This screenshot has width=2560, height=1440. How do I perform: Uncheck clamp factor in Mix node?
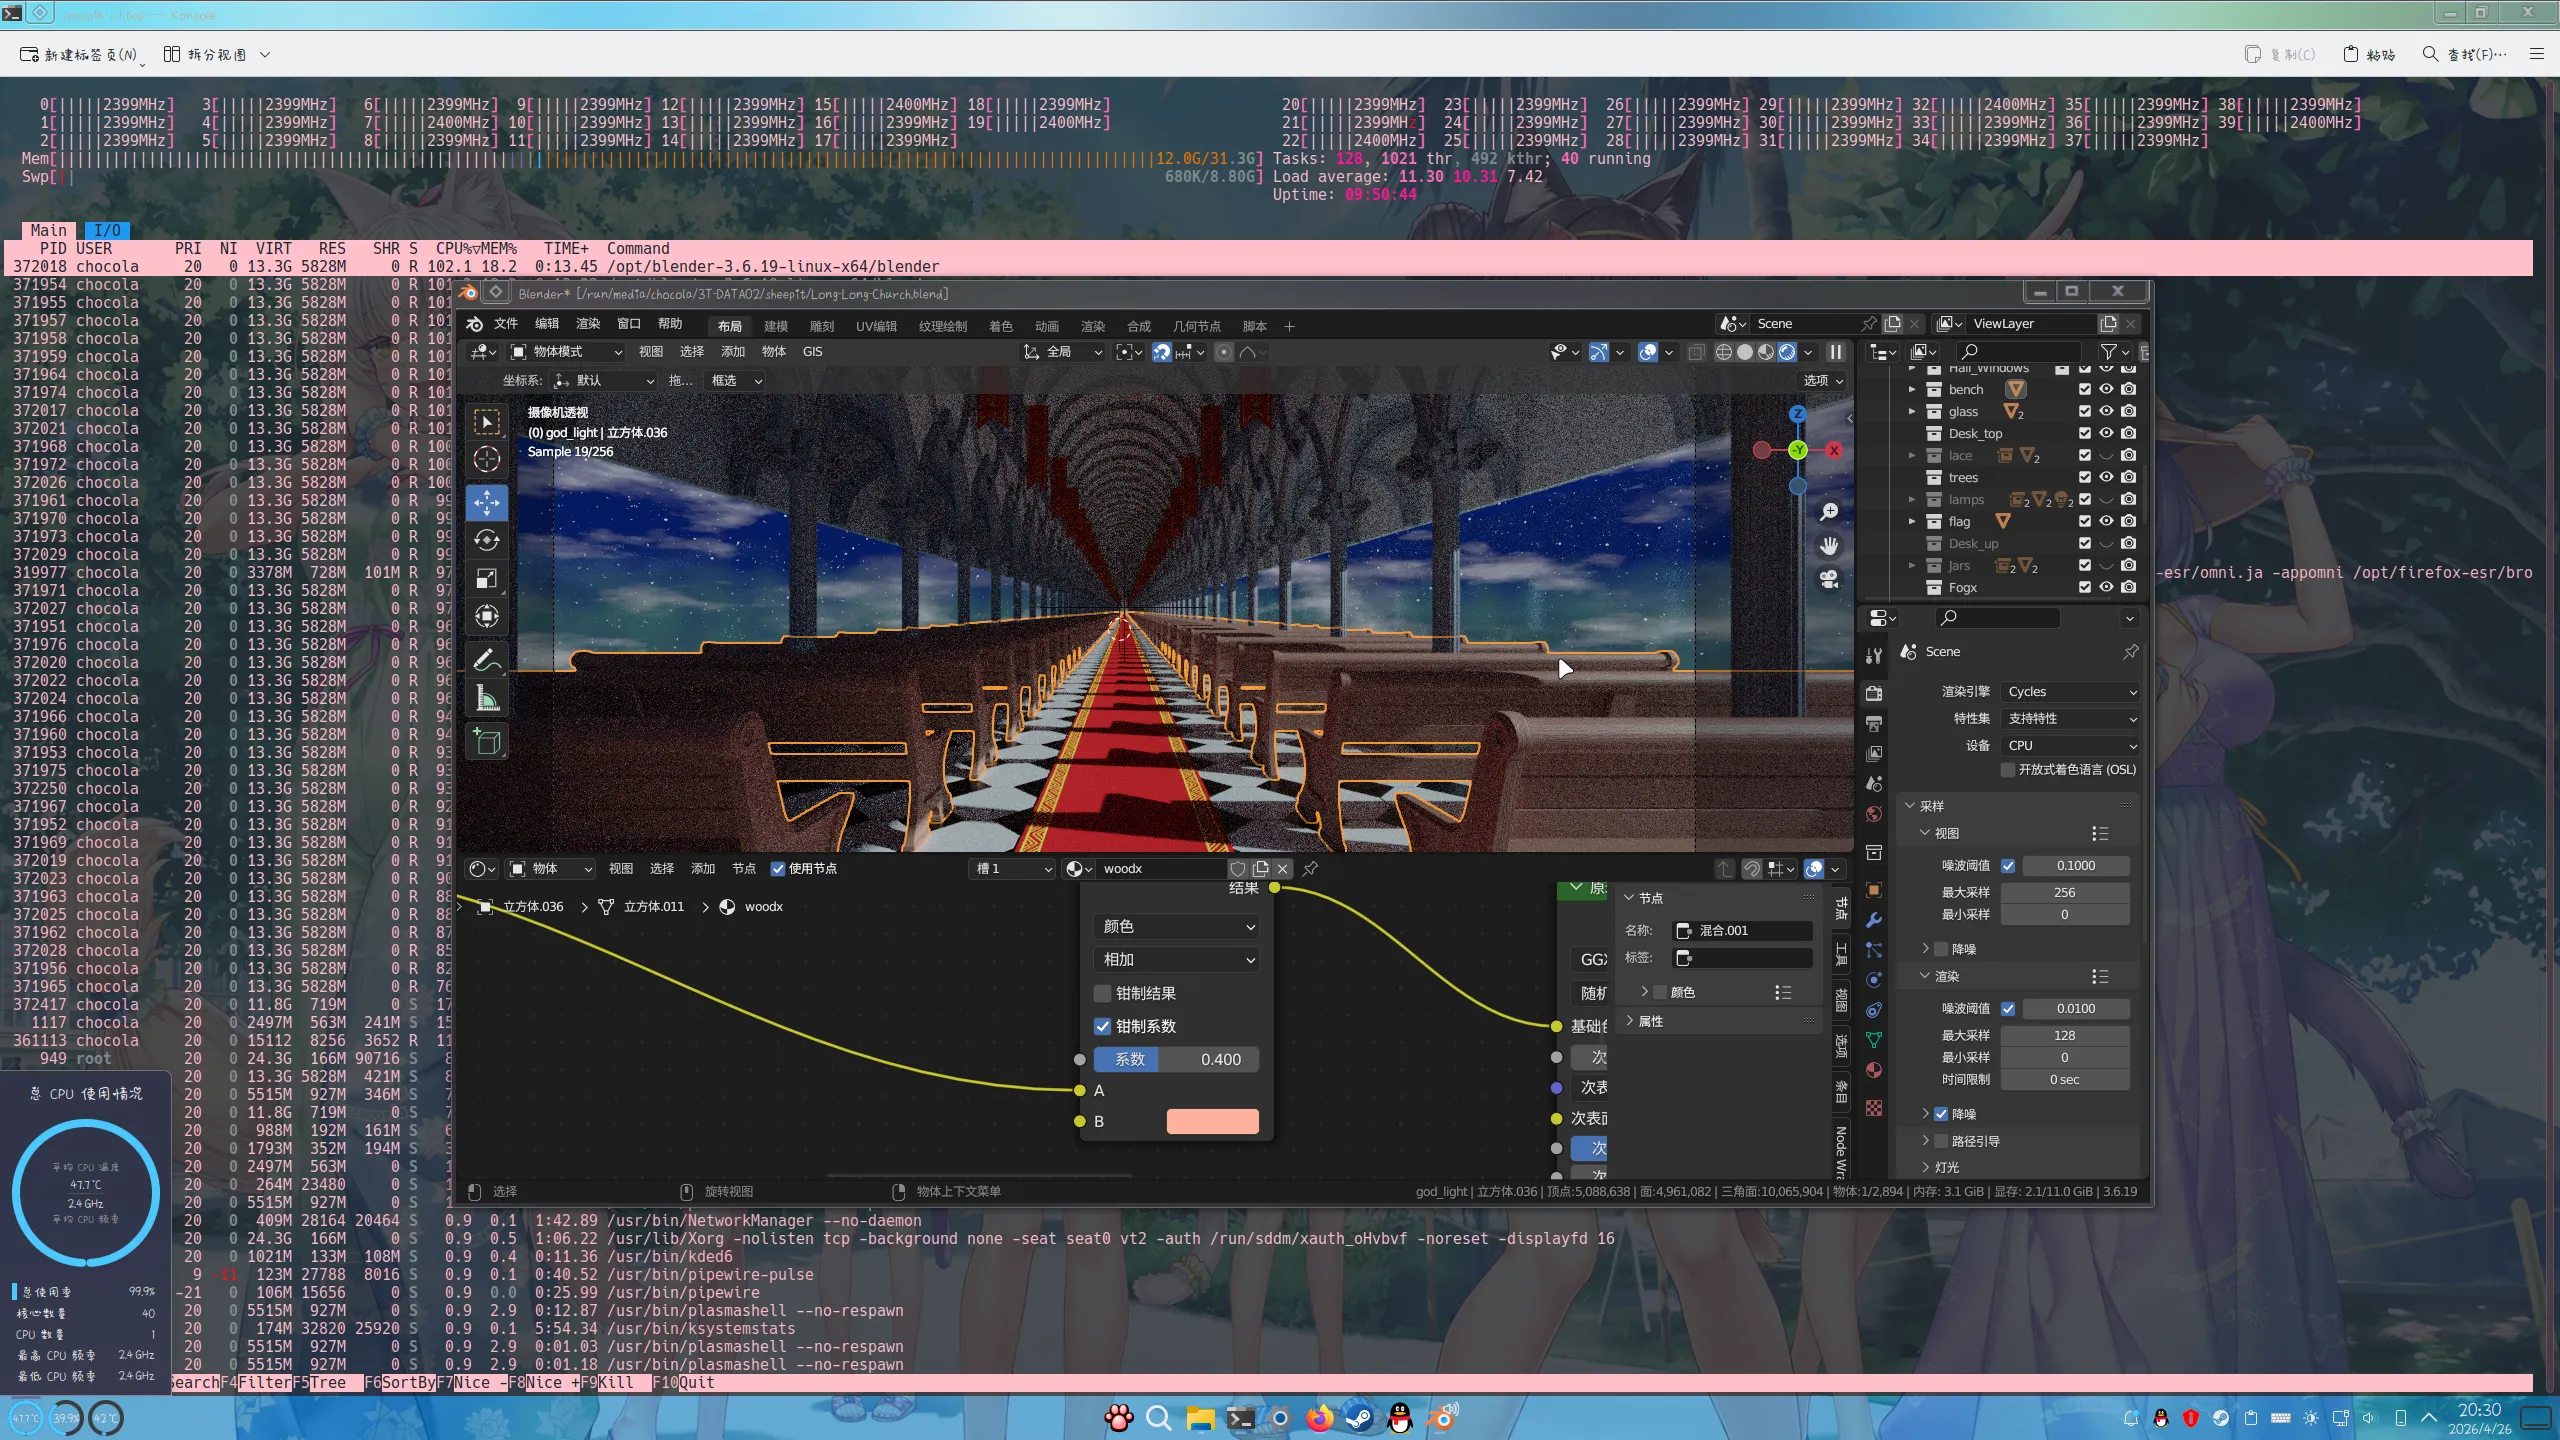1103,1026
